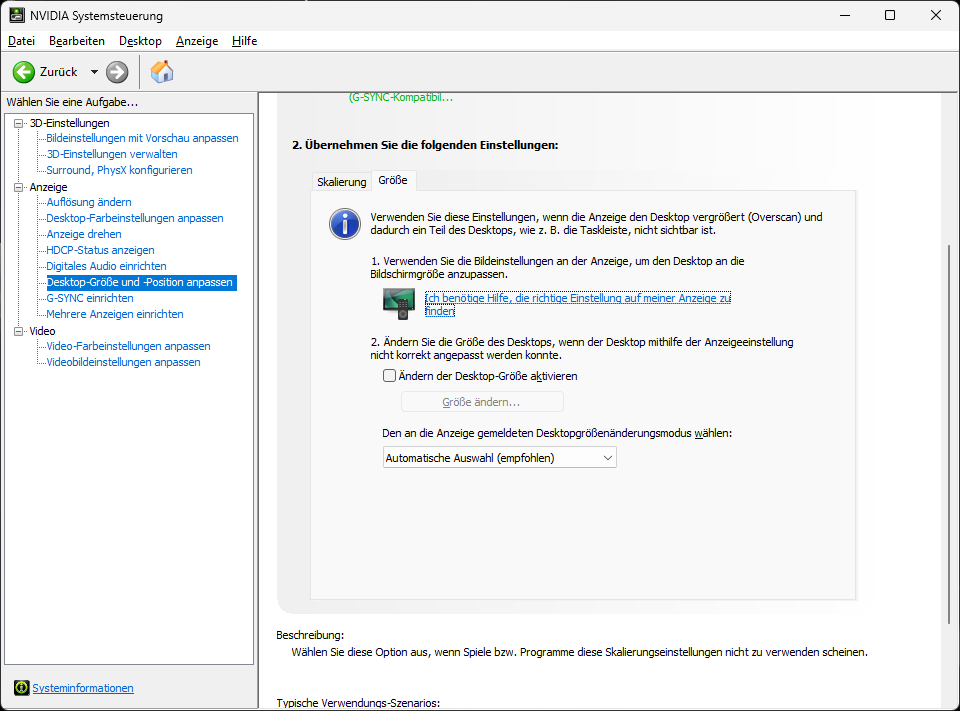960x711 pixels.
Task: Click the grey forward arrow icon
Action: pyautogui.click(x=117, y=72)
